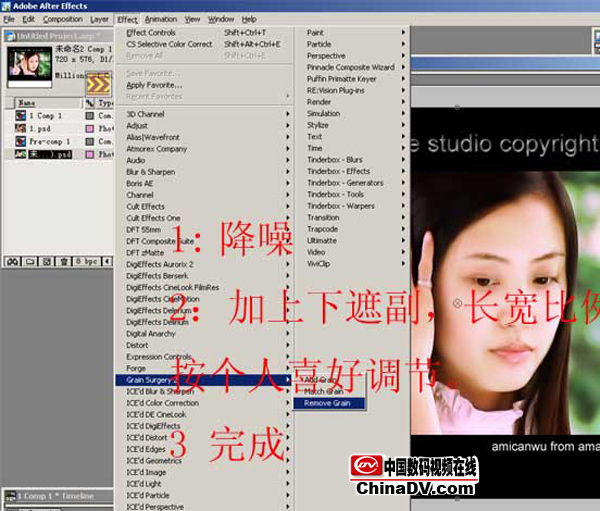600x511 pixels.
Task: Open the View menu
Action: point(192,19)
